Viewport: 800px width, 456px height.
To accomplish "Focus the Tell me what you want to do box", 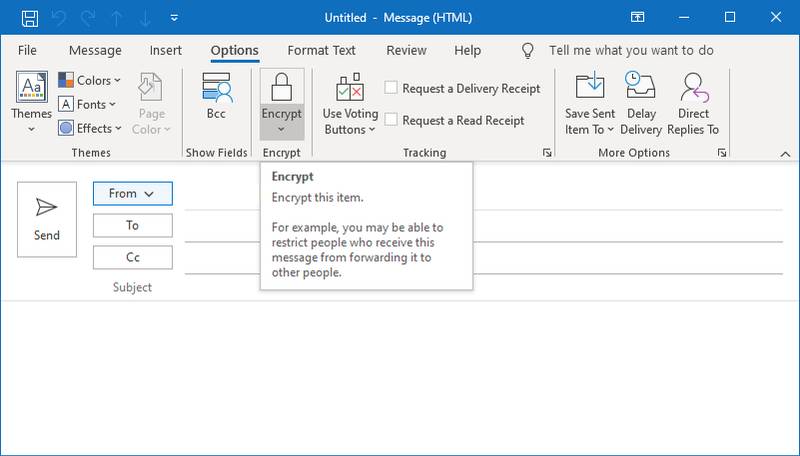I will [x=631, y=50].
